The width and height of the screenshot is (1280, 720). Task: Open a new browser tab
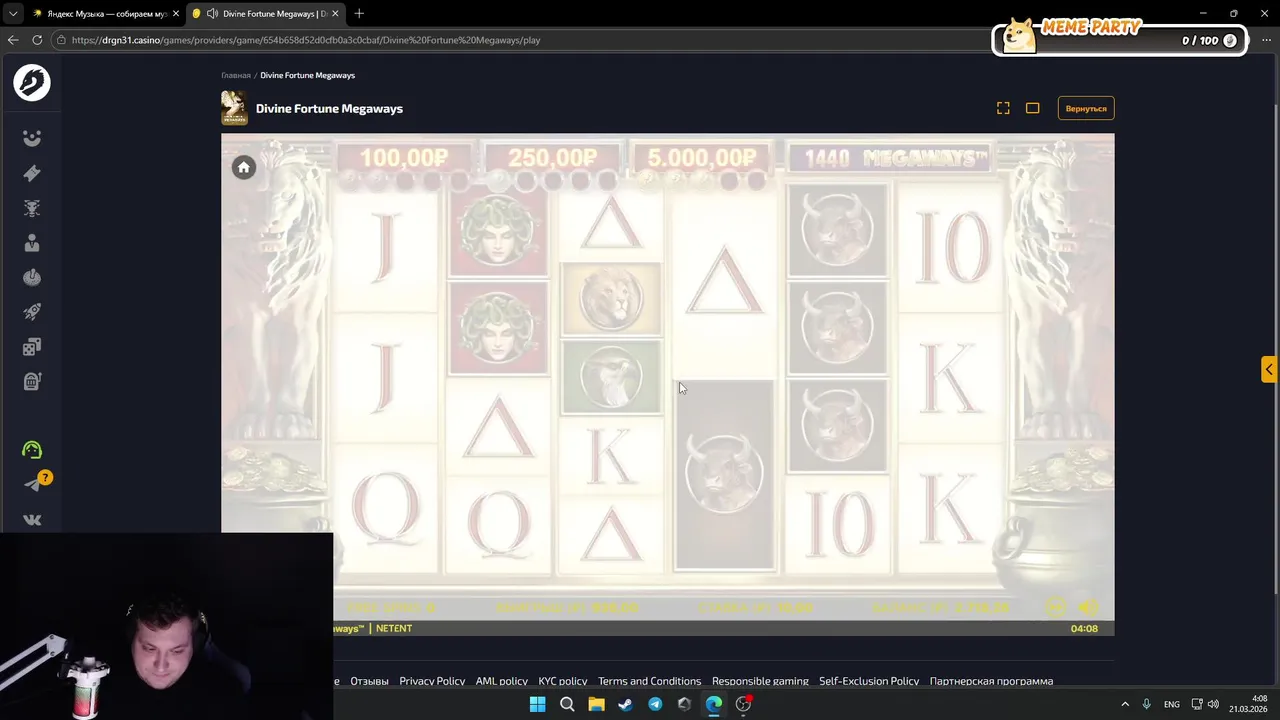click(x=359, y=14)
